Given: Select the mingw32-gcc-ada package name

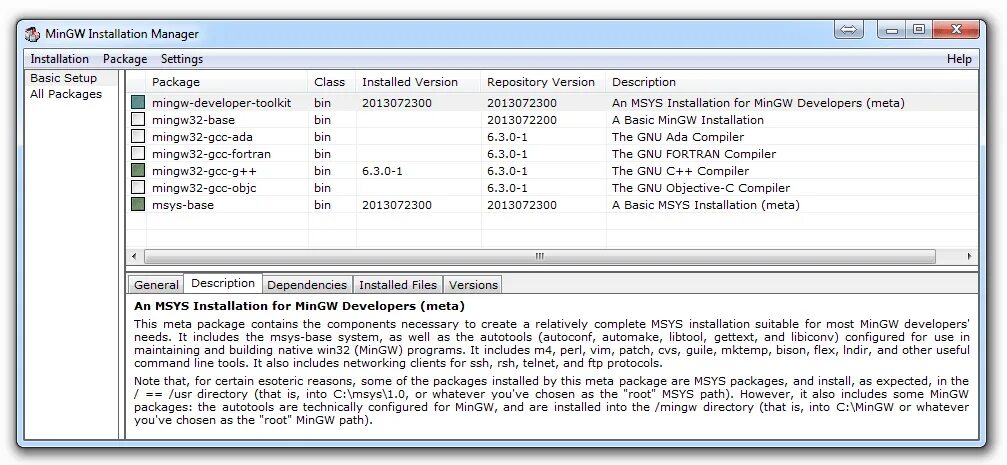Looking at the screenshot, I should click(x=202, y=137).
